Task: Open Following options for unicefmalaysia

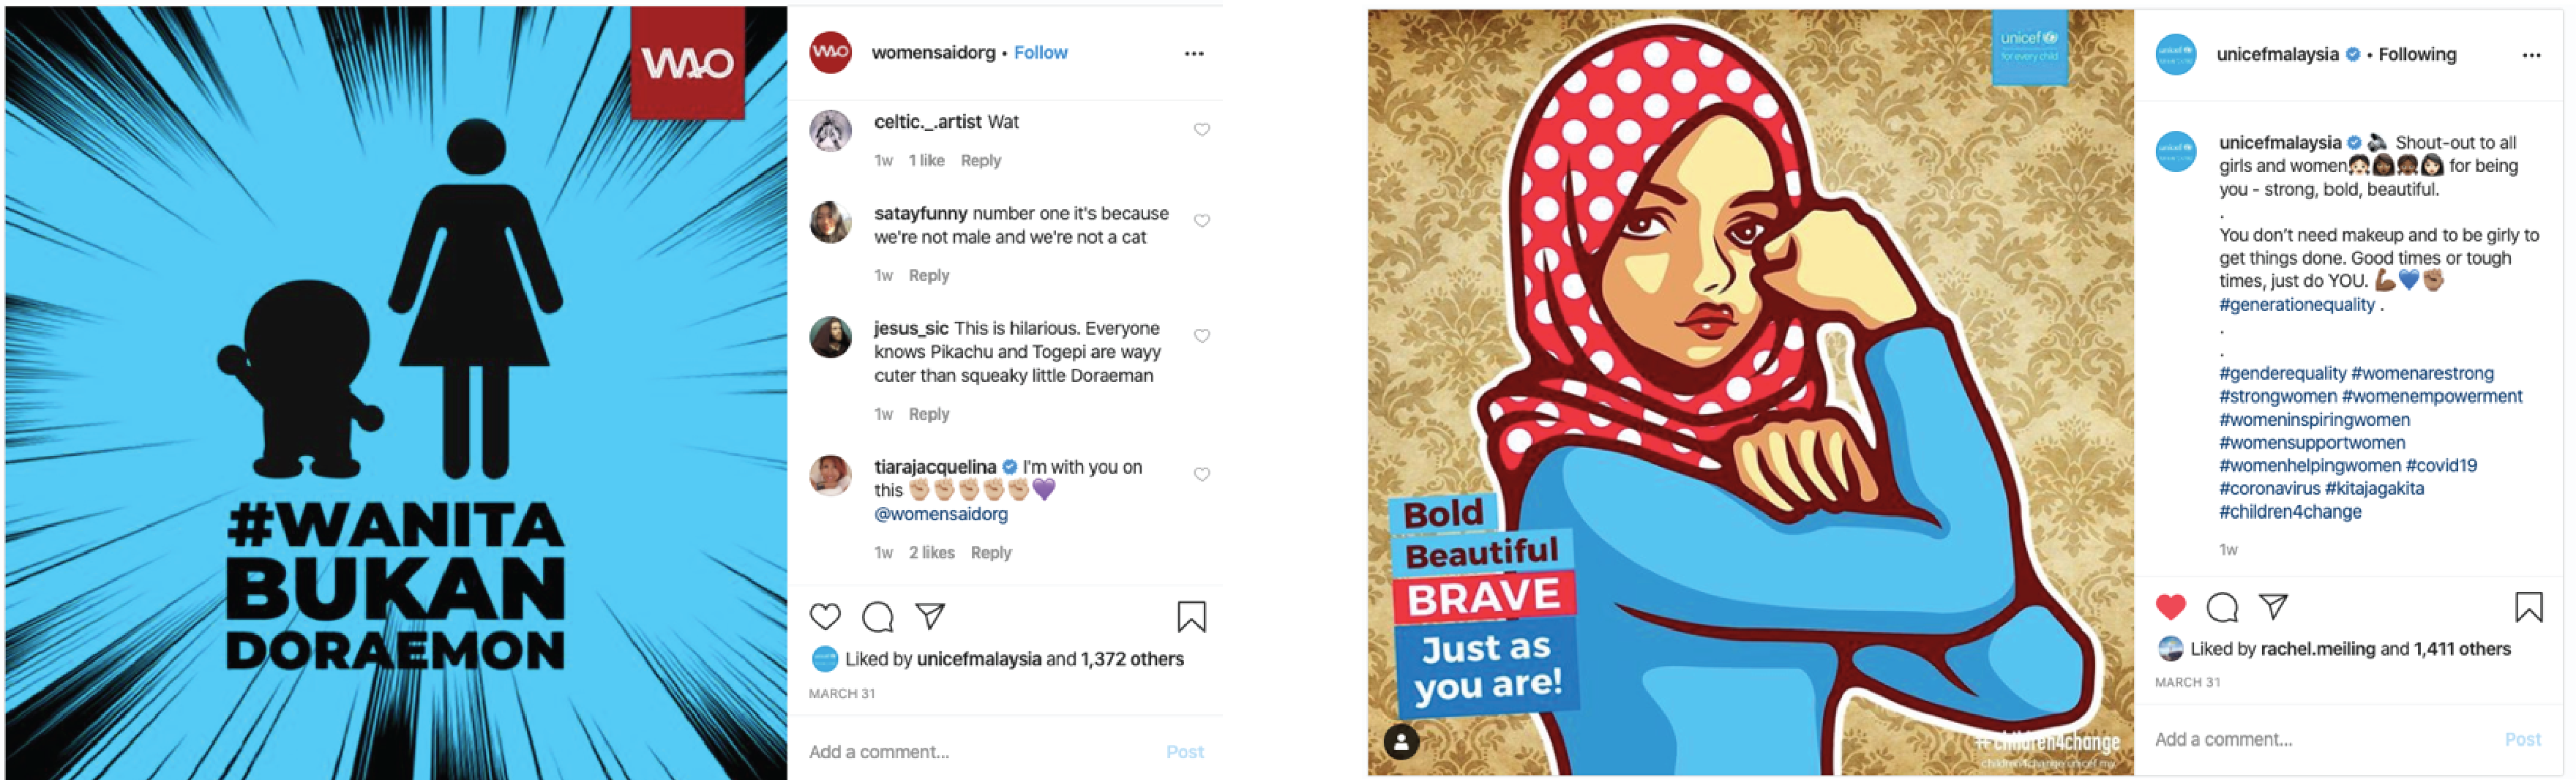Action: (2417, 55)
